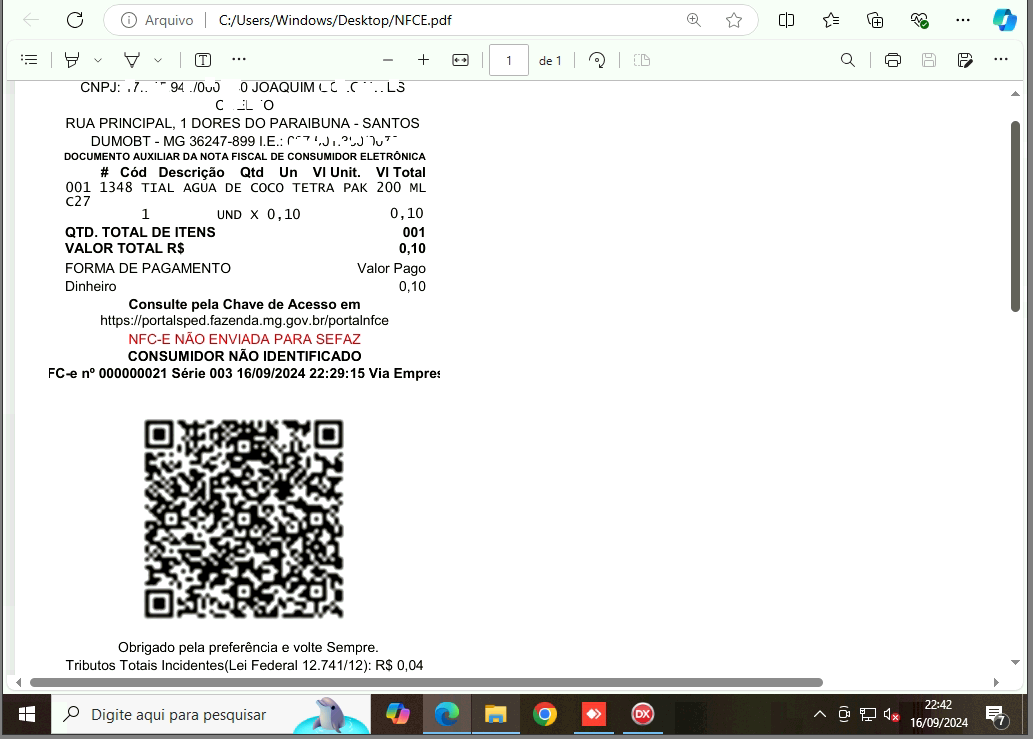Click the back navigation arrow
This screenshot has width=1033, height=739.
pyautogui.click(x=31, y=20)
